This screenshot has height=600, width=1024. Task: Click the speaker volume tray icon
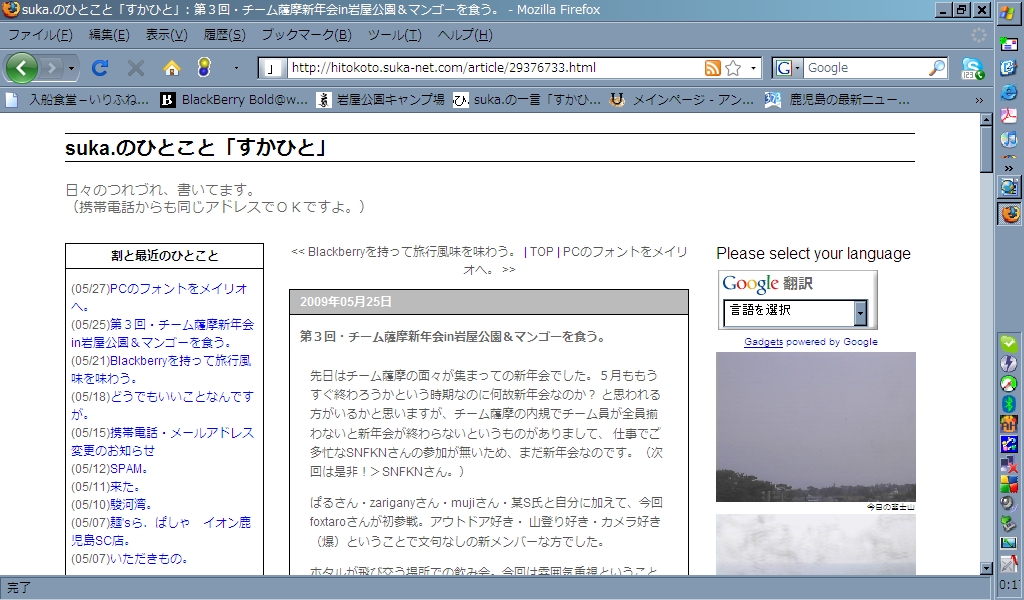[1009, 503]
